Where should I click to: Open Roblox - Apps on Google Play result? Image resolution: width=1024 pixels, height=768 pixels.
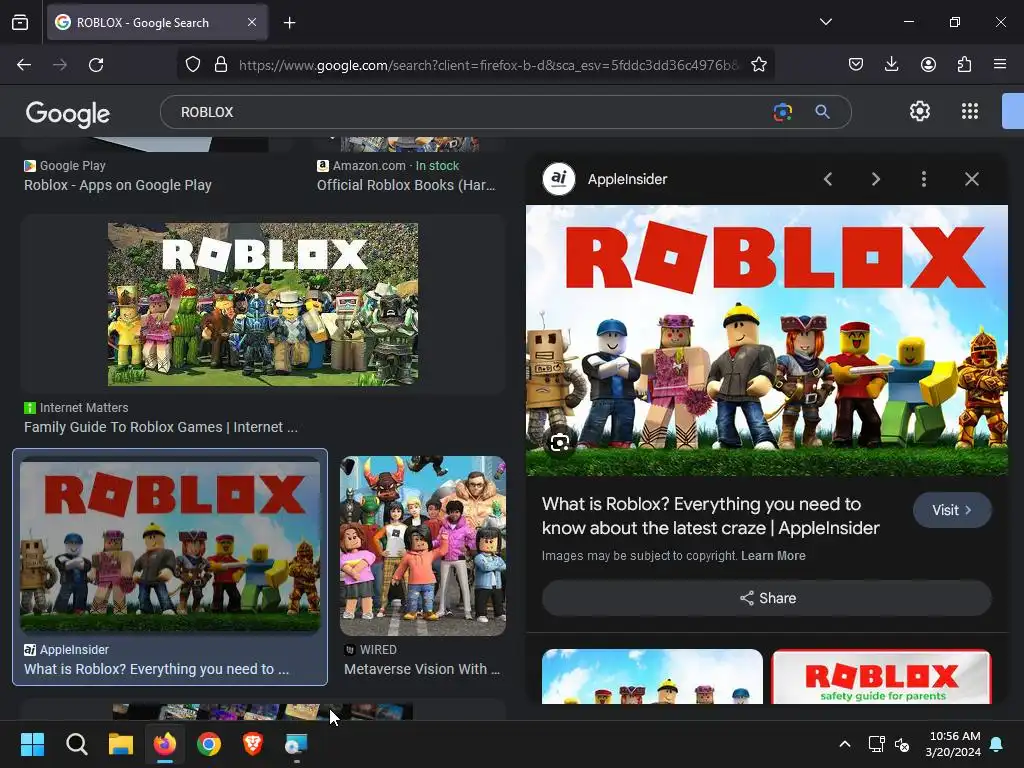click(x=118, y=185)
